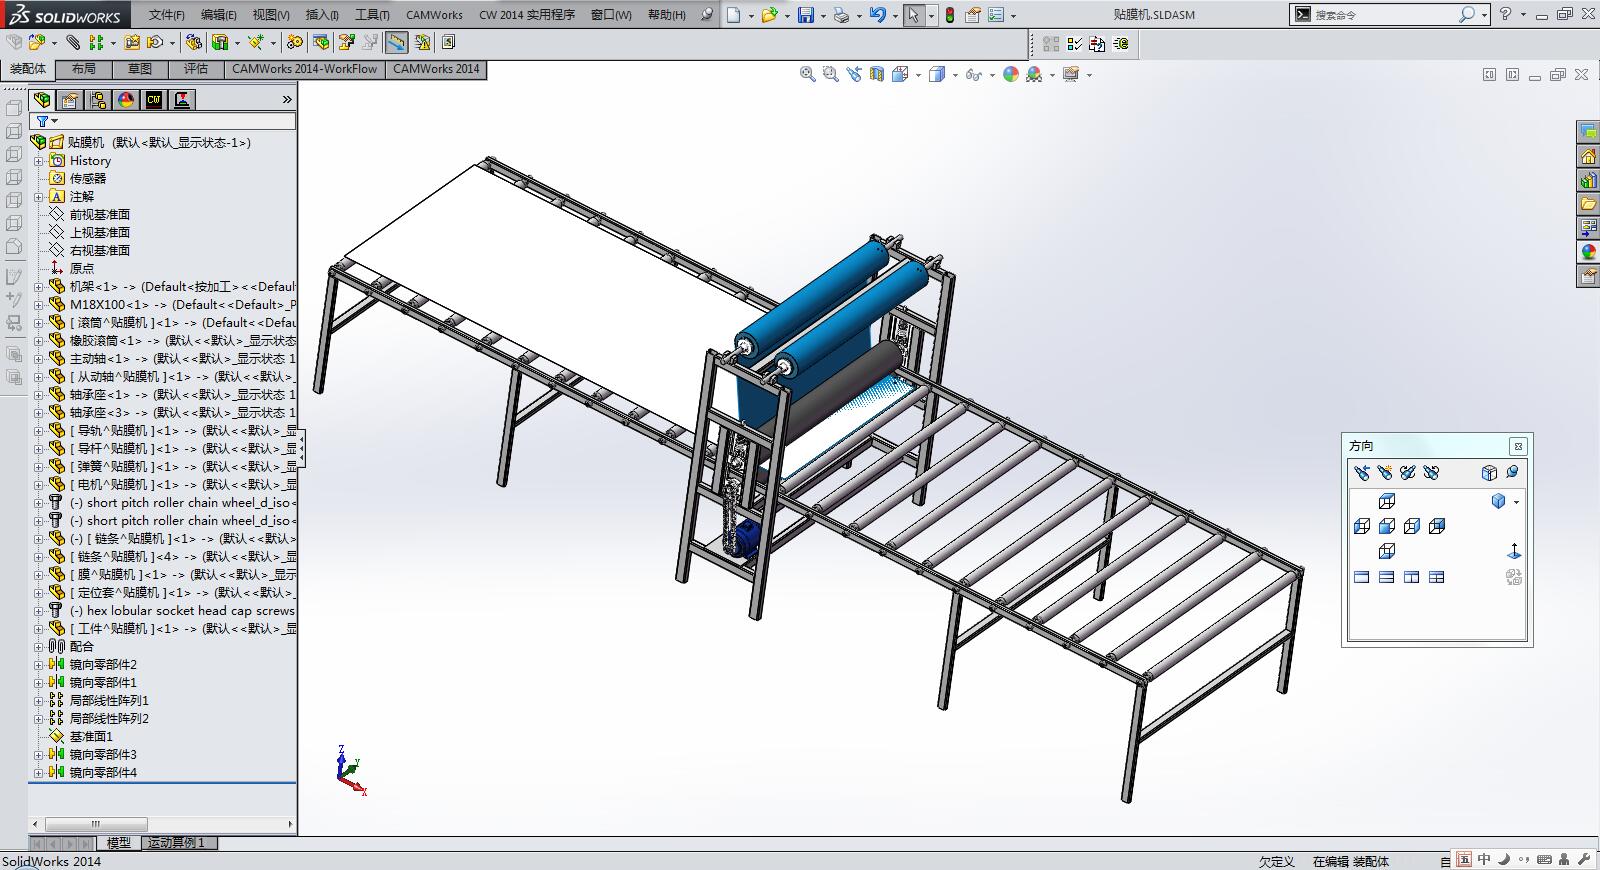Click the View Selector cube icon in 方向 panel
The width and height of the screenshot is (1600, 870).
point(1489,472)
